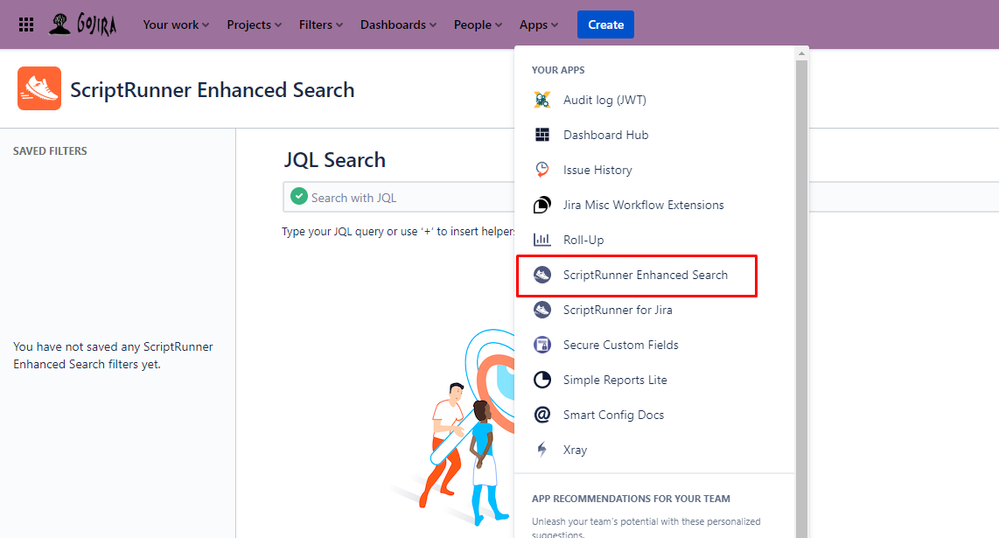The image size is (999, 538).
Task: Click the Simple Reports Lite pie icon
Action: 542,380
